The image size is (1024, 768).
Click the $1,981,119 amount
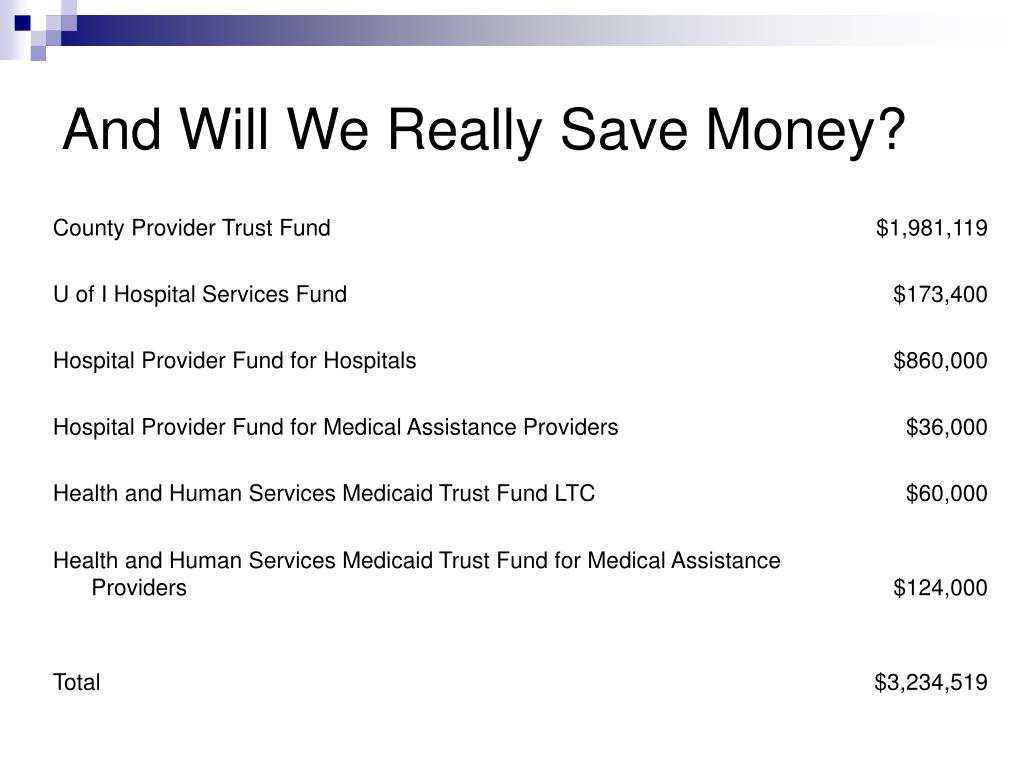(931, 228)
